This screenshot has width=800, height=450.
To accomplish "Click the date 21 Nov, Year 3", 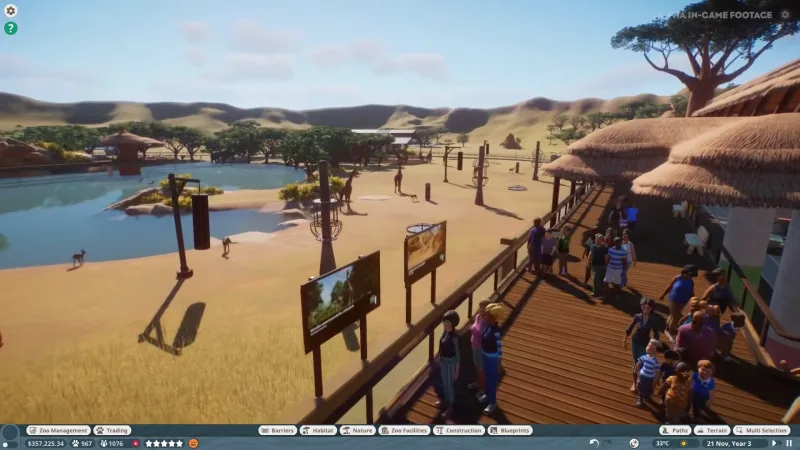I will [729, 443].
